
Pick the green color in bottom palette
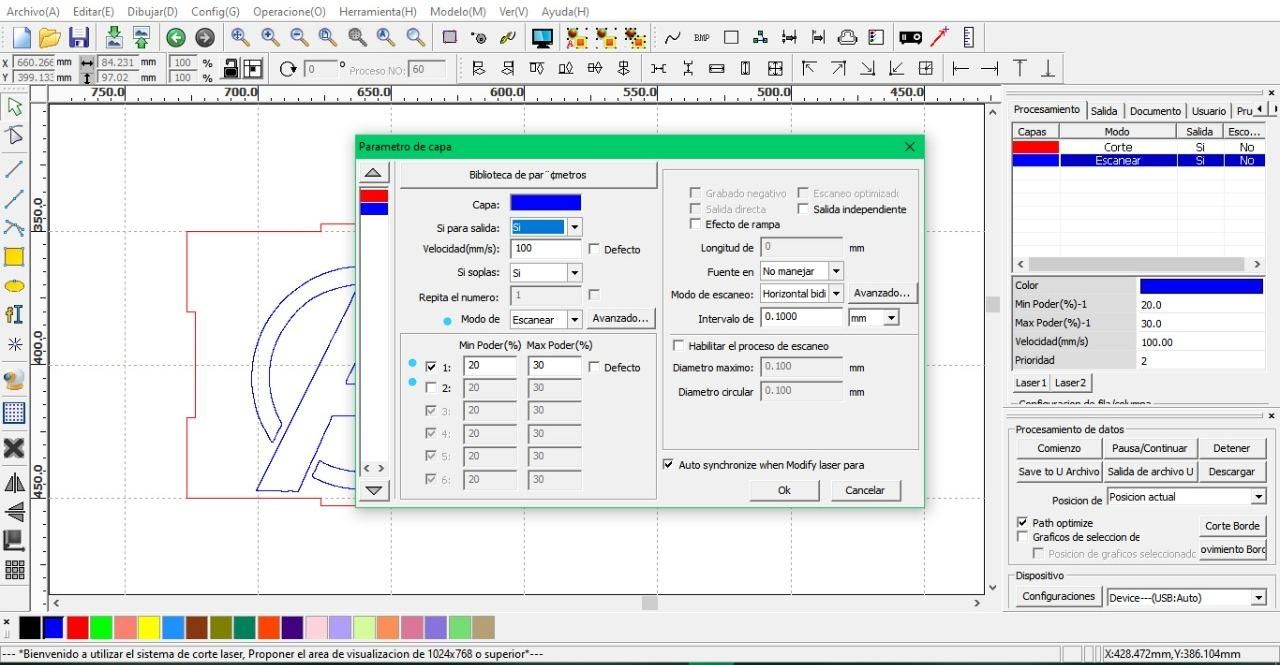101,627
